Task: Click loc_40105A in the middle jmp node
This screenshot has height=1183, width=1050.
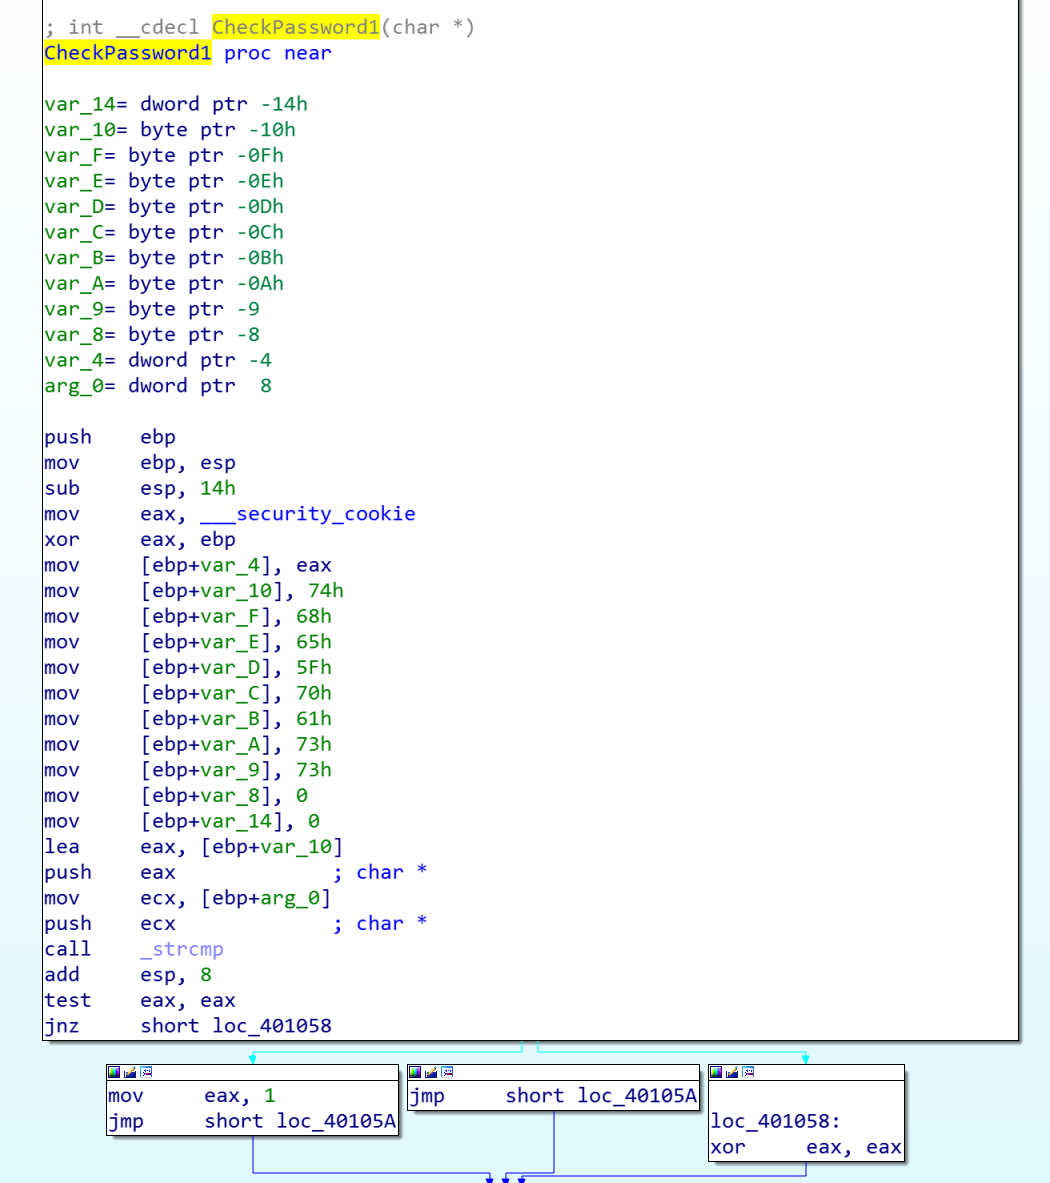Action: [637, 1096]
